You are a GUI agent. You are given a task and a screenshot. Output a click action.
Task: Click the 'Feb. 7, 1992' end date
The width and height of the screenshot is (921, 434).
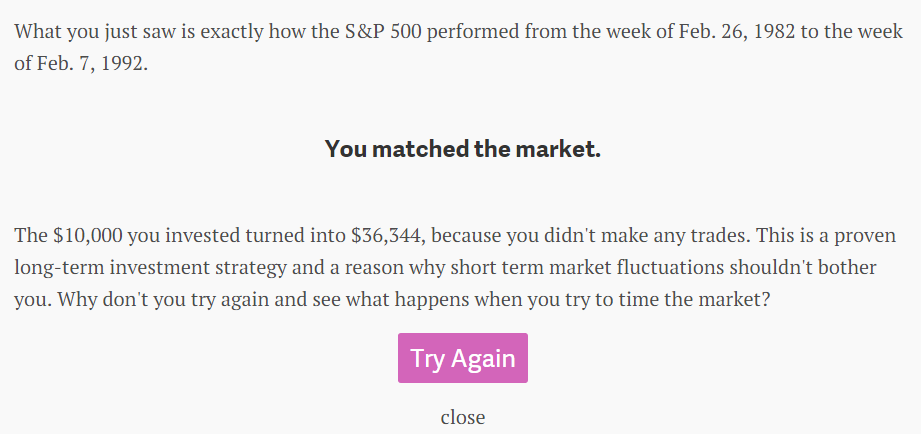[x=93, y=63]
